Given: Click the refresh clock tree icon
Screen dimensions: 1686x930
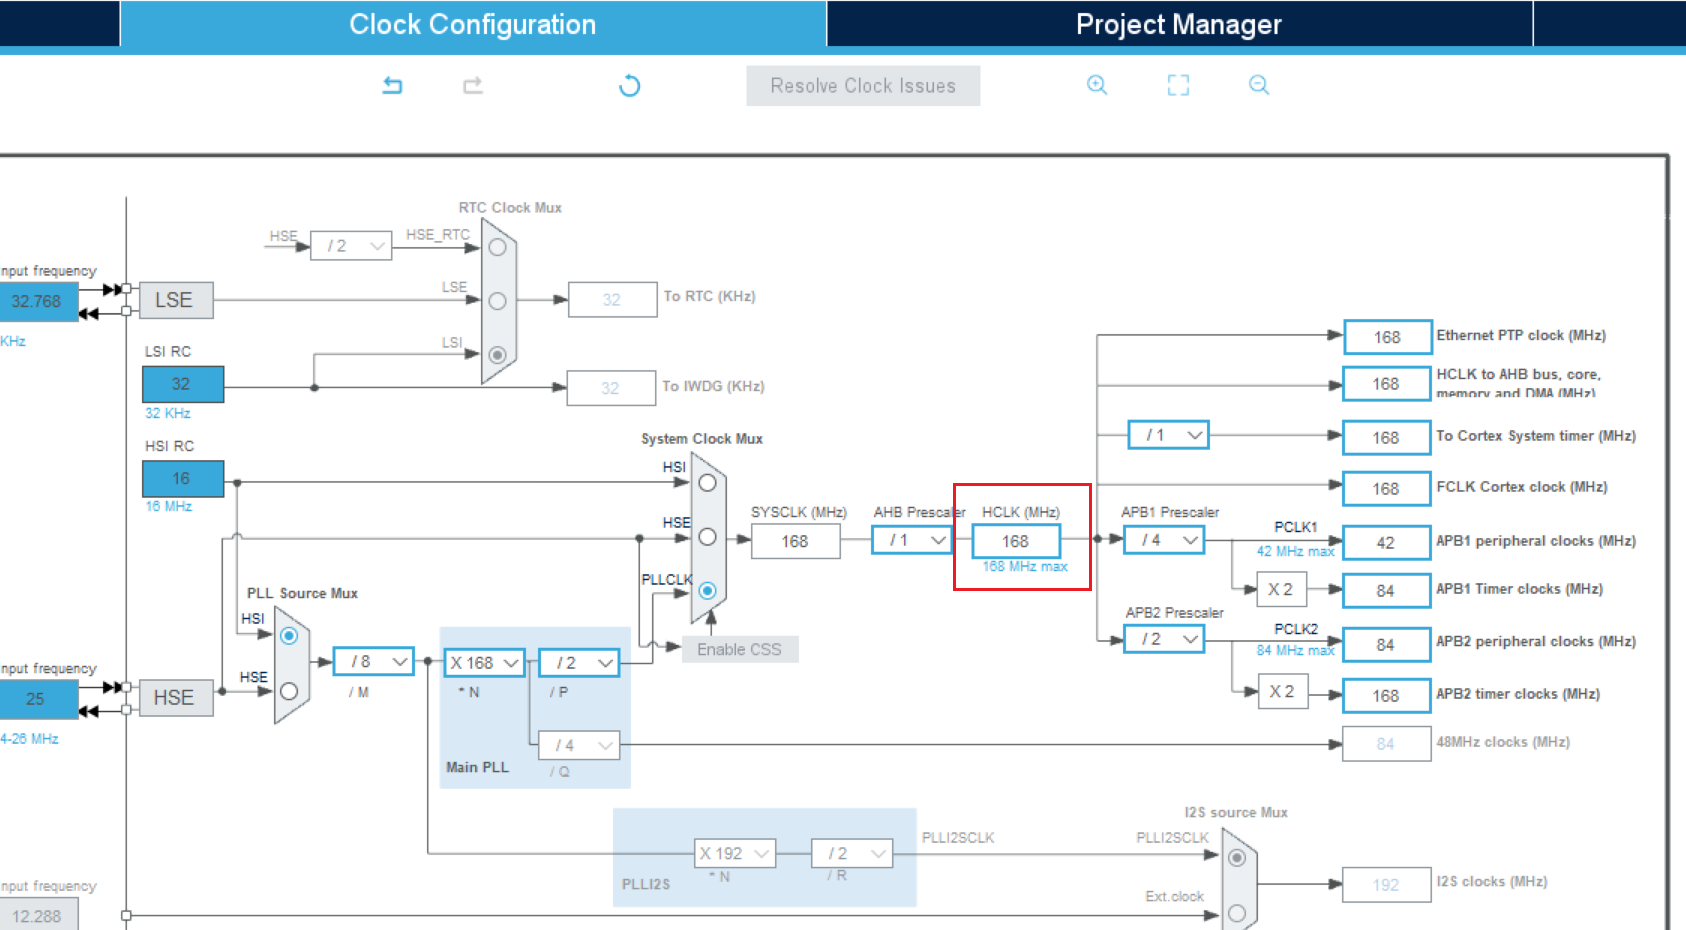Looking at the screenshot, I should point(629,86).
